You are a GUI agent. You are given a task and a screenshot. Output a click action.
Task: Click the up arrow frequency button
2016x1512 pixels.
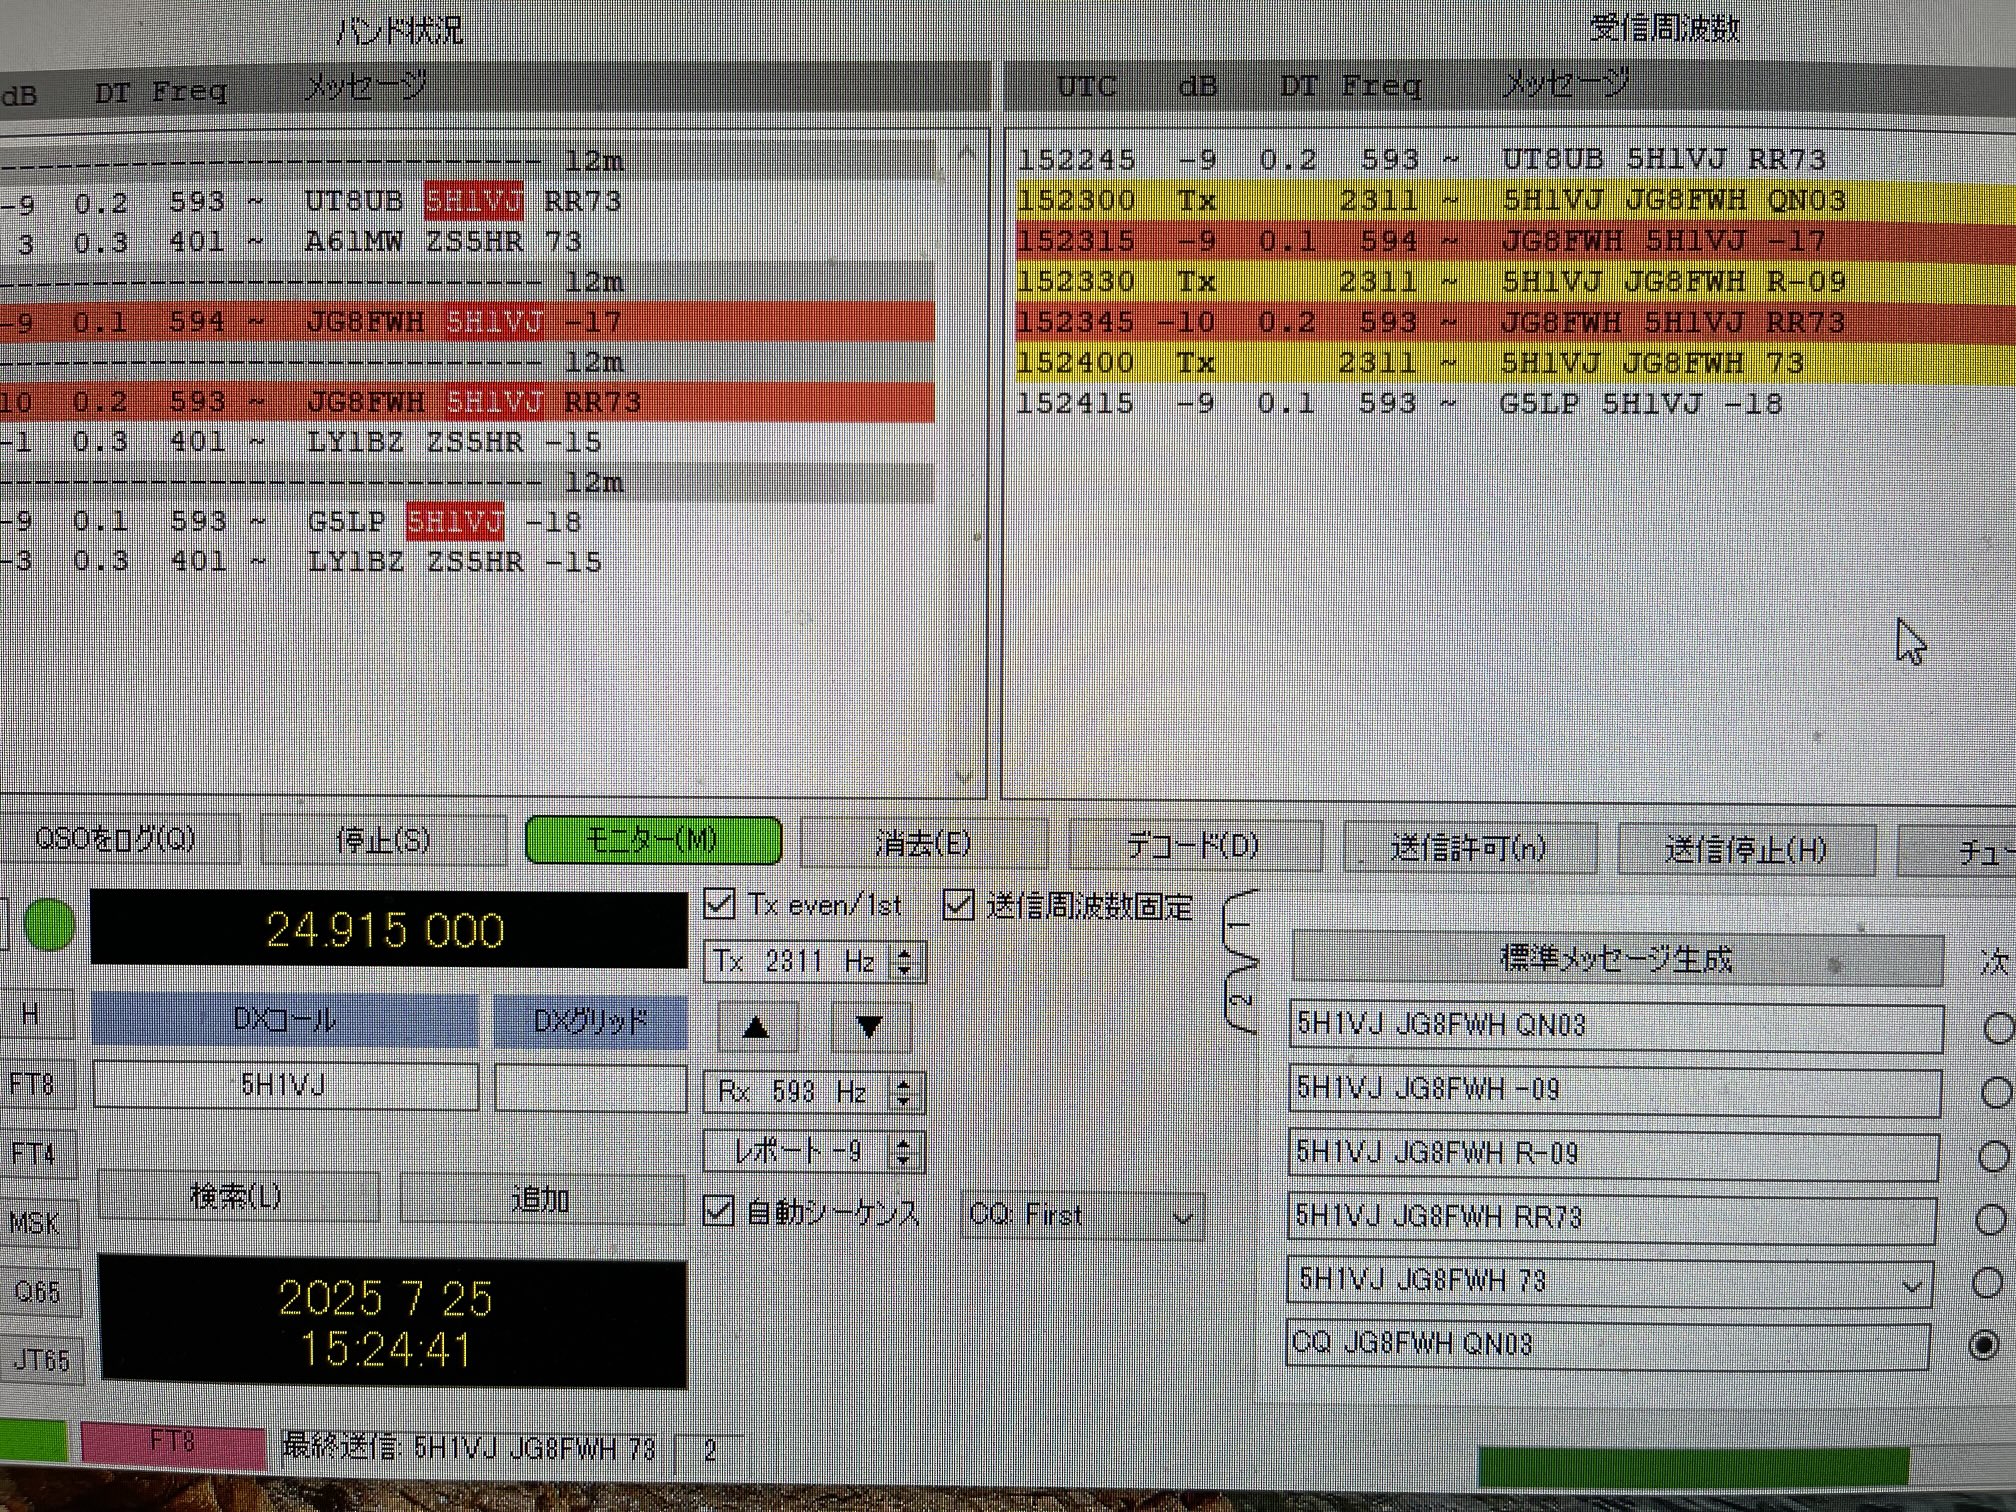[x=757, y=1027]
